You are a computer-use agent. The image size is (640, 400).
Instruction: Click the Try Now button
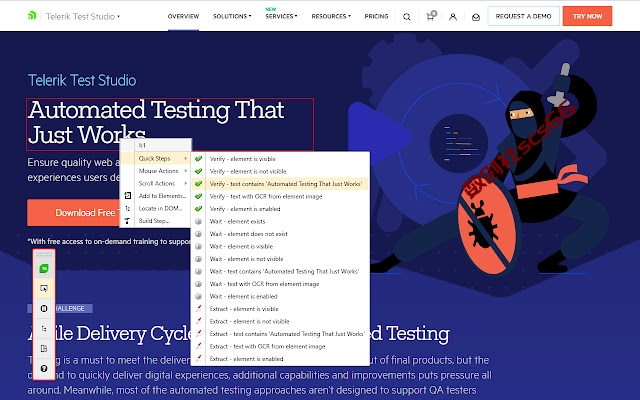point(587,16)
